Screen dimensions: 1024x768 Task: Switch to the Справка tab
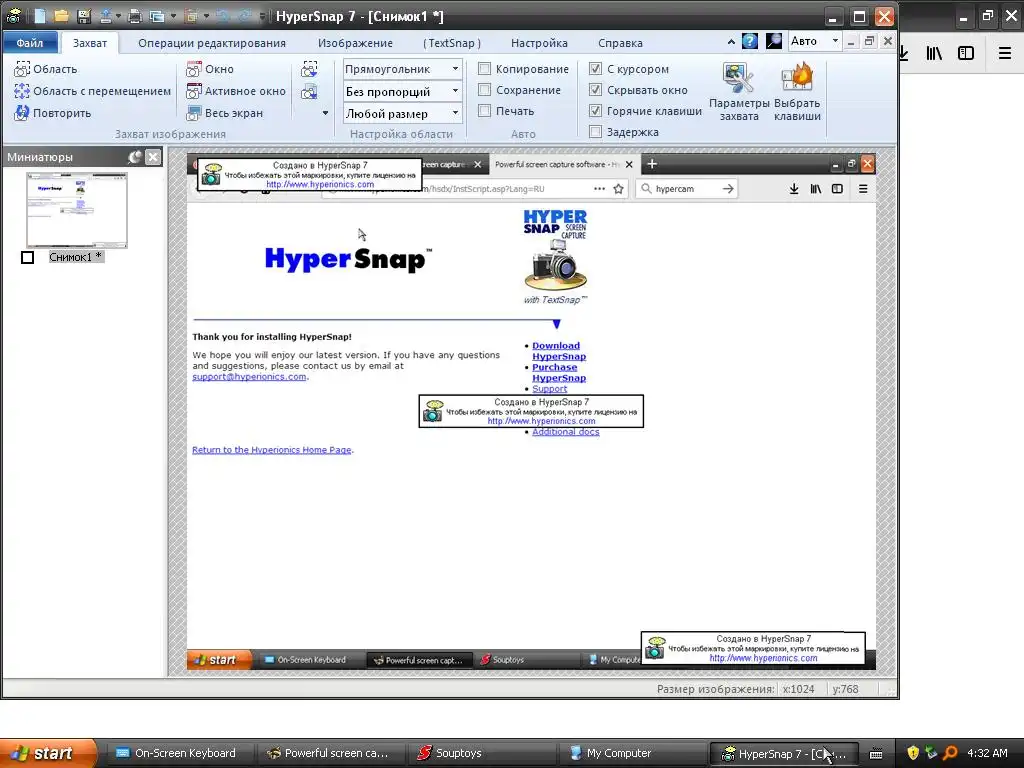(x=620, y=42)
